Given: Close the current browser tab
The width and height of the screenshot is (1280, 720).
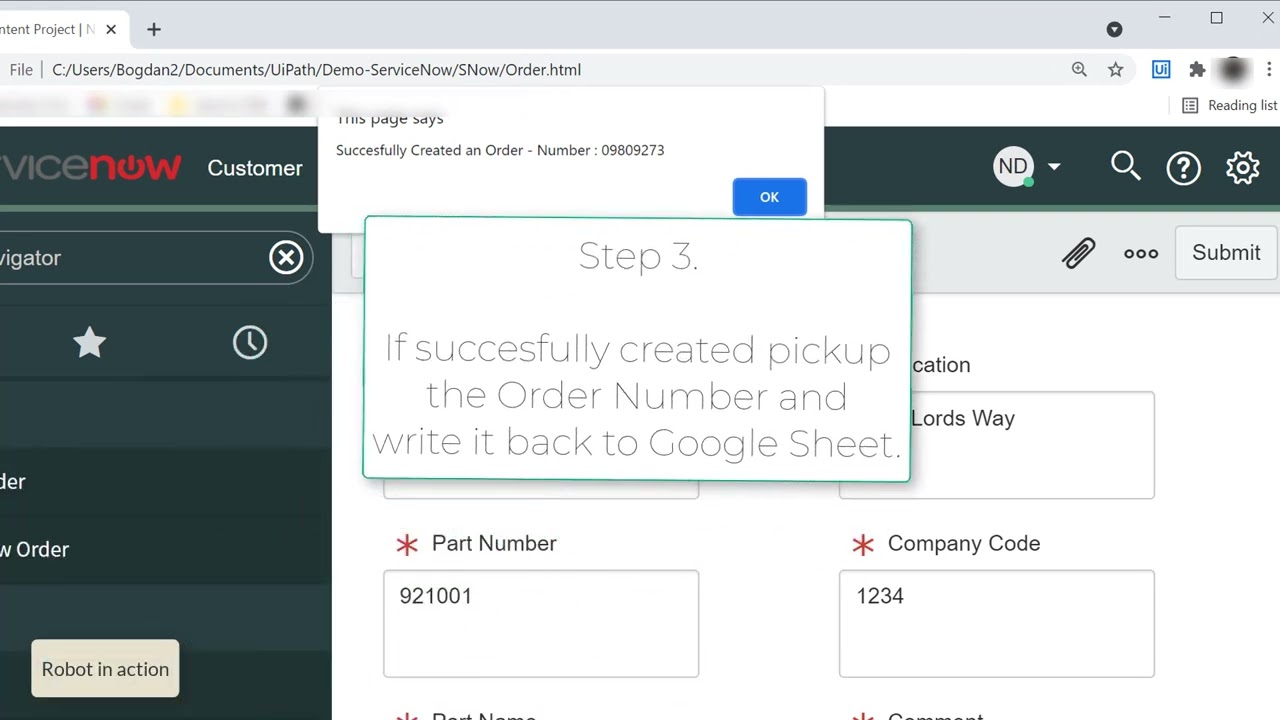Looking at the screenshot, I should [x=111, y=29].
